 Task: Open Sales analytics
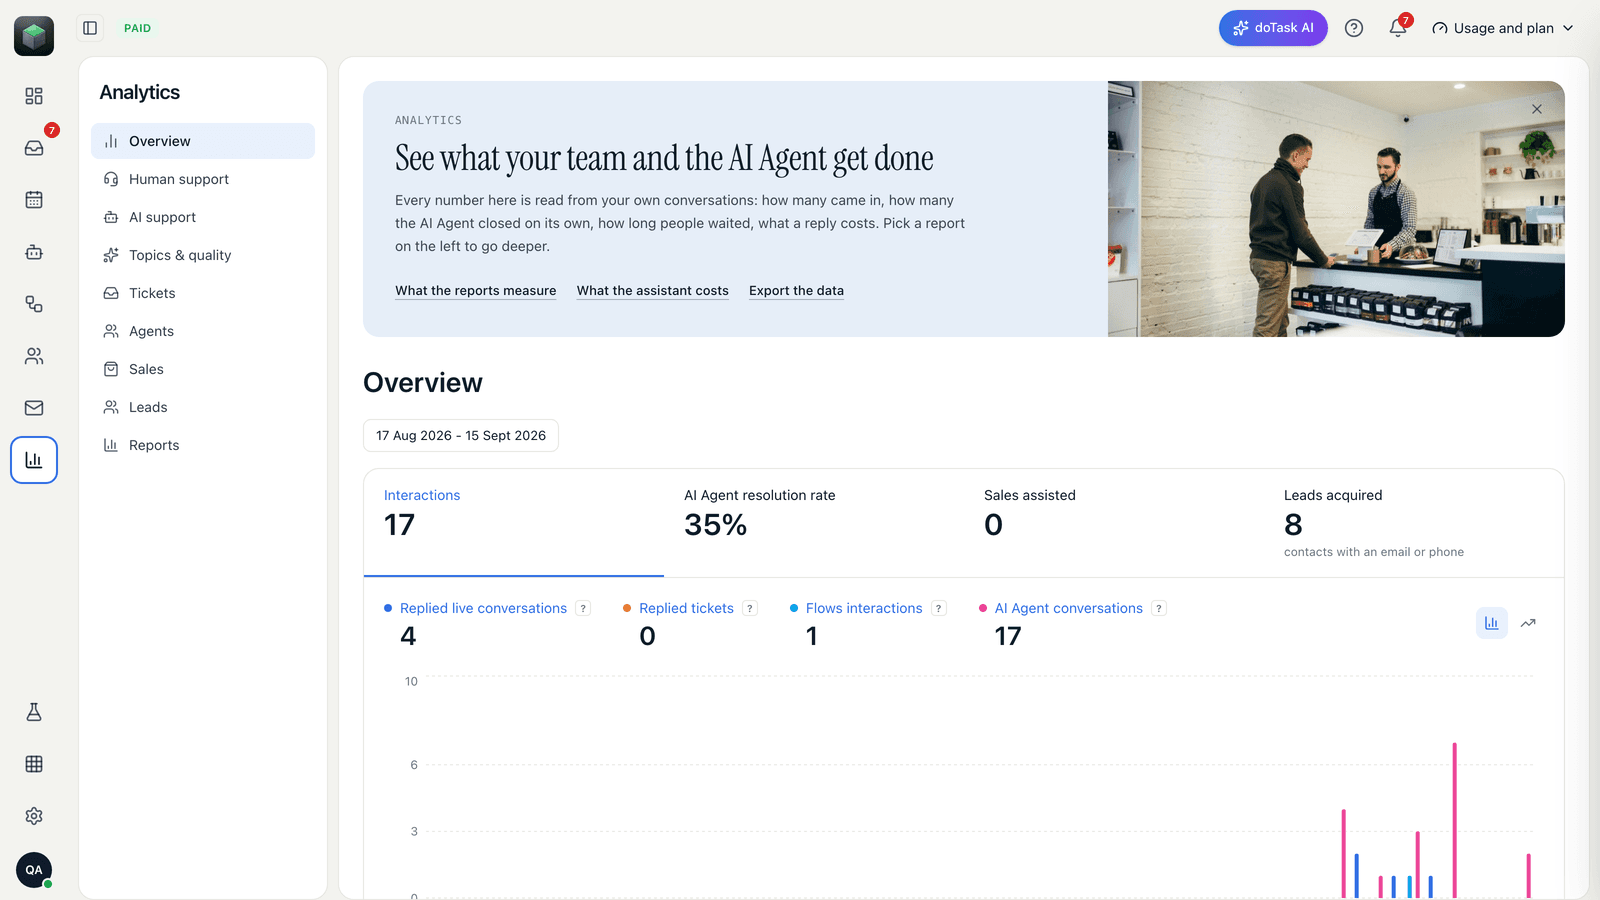(203, 369)
